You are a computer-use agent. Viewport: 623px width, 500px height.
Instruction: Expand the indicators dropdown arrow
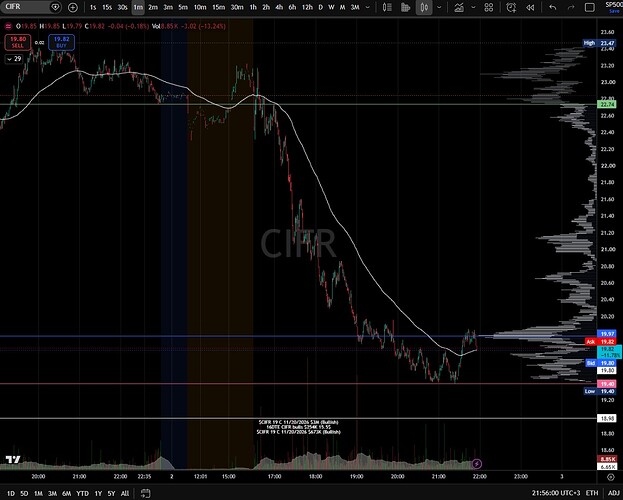tap(473, 7)
